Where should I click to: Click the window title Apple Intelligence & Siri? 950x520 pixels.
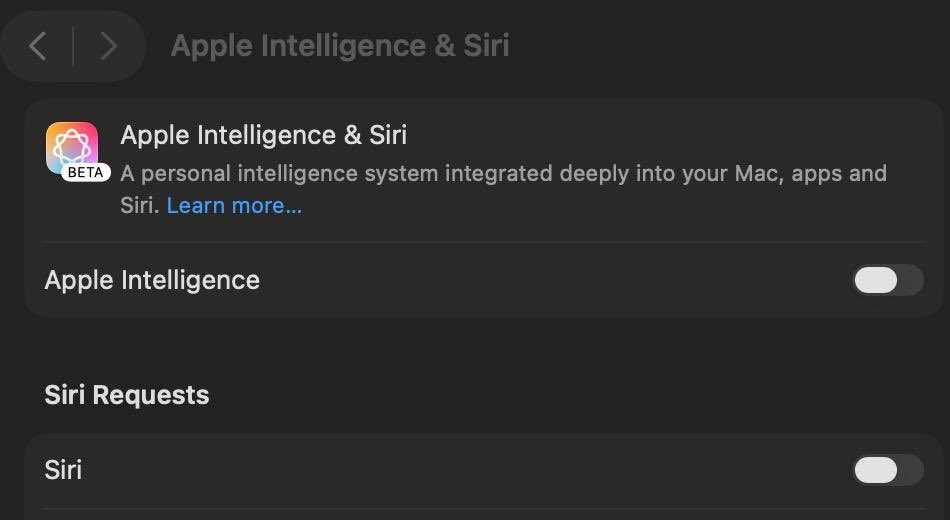(x=340, y=46)
